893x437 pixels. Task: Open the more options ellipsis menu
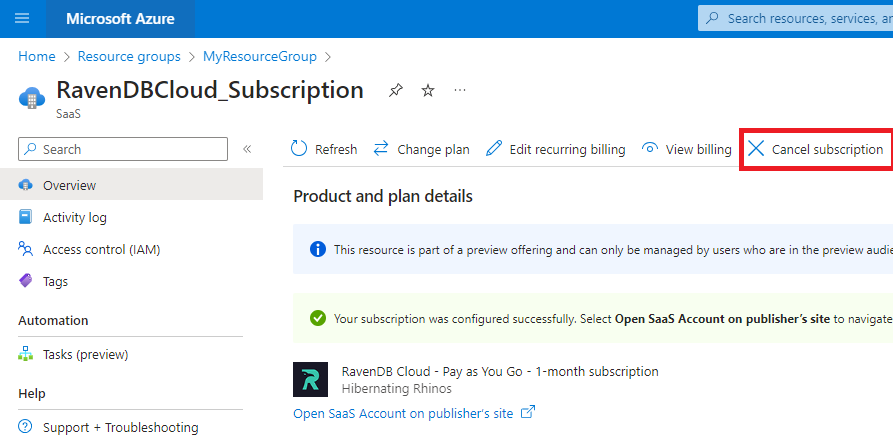[x=460, y=90]
